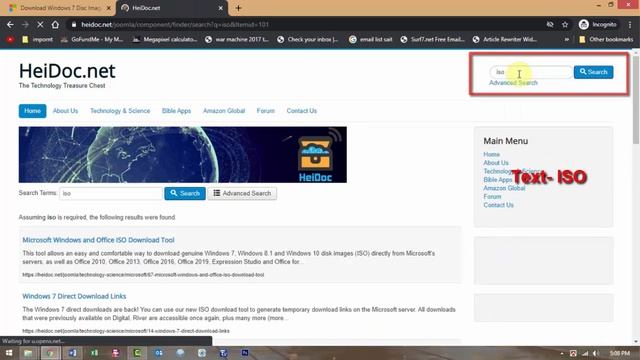
Task: Open Contact Us in the navigation bar
Action: [302, 111]
